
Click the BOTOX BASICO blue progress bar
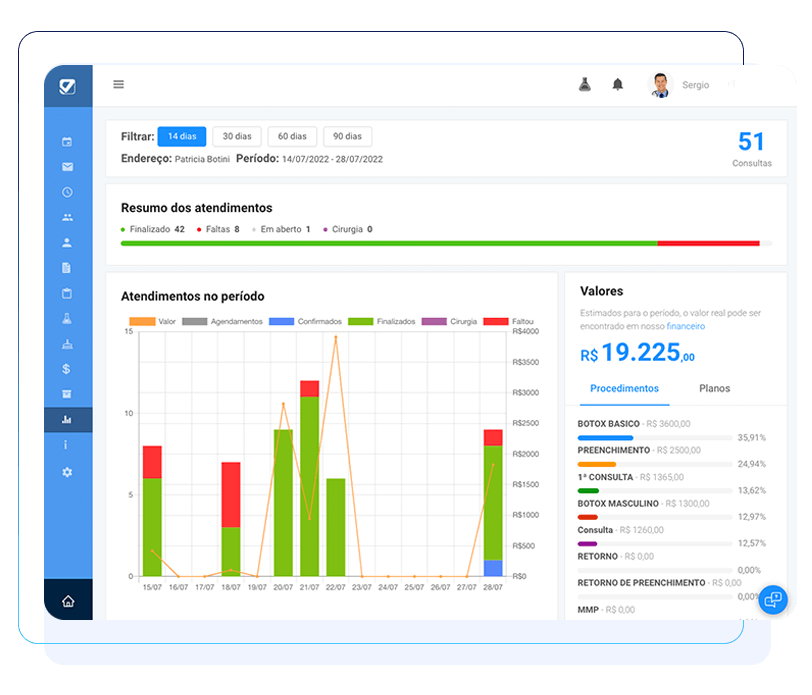606,438
